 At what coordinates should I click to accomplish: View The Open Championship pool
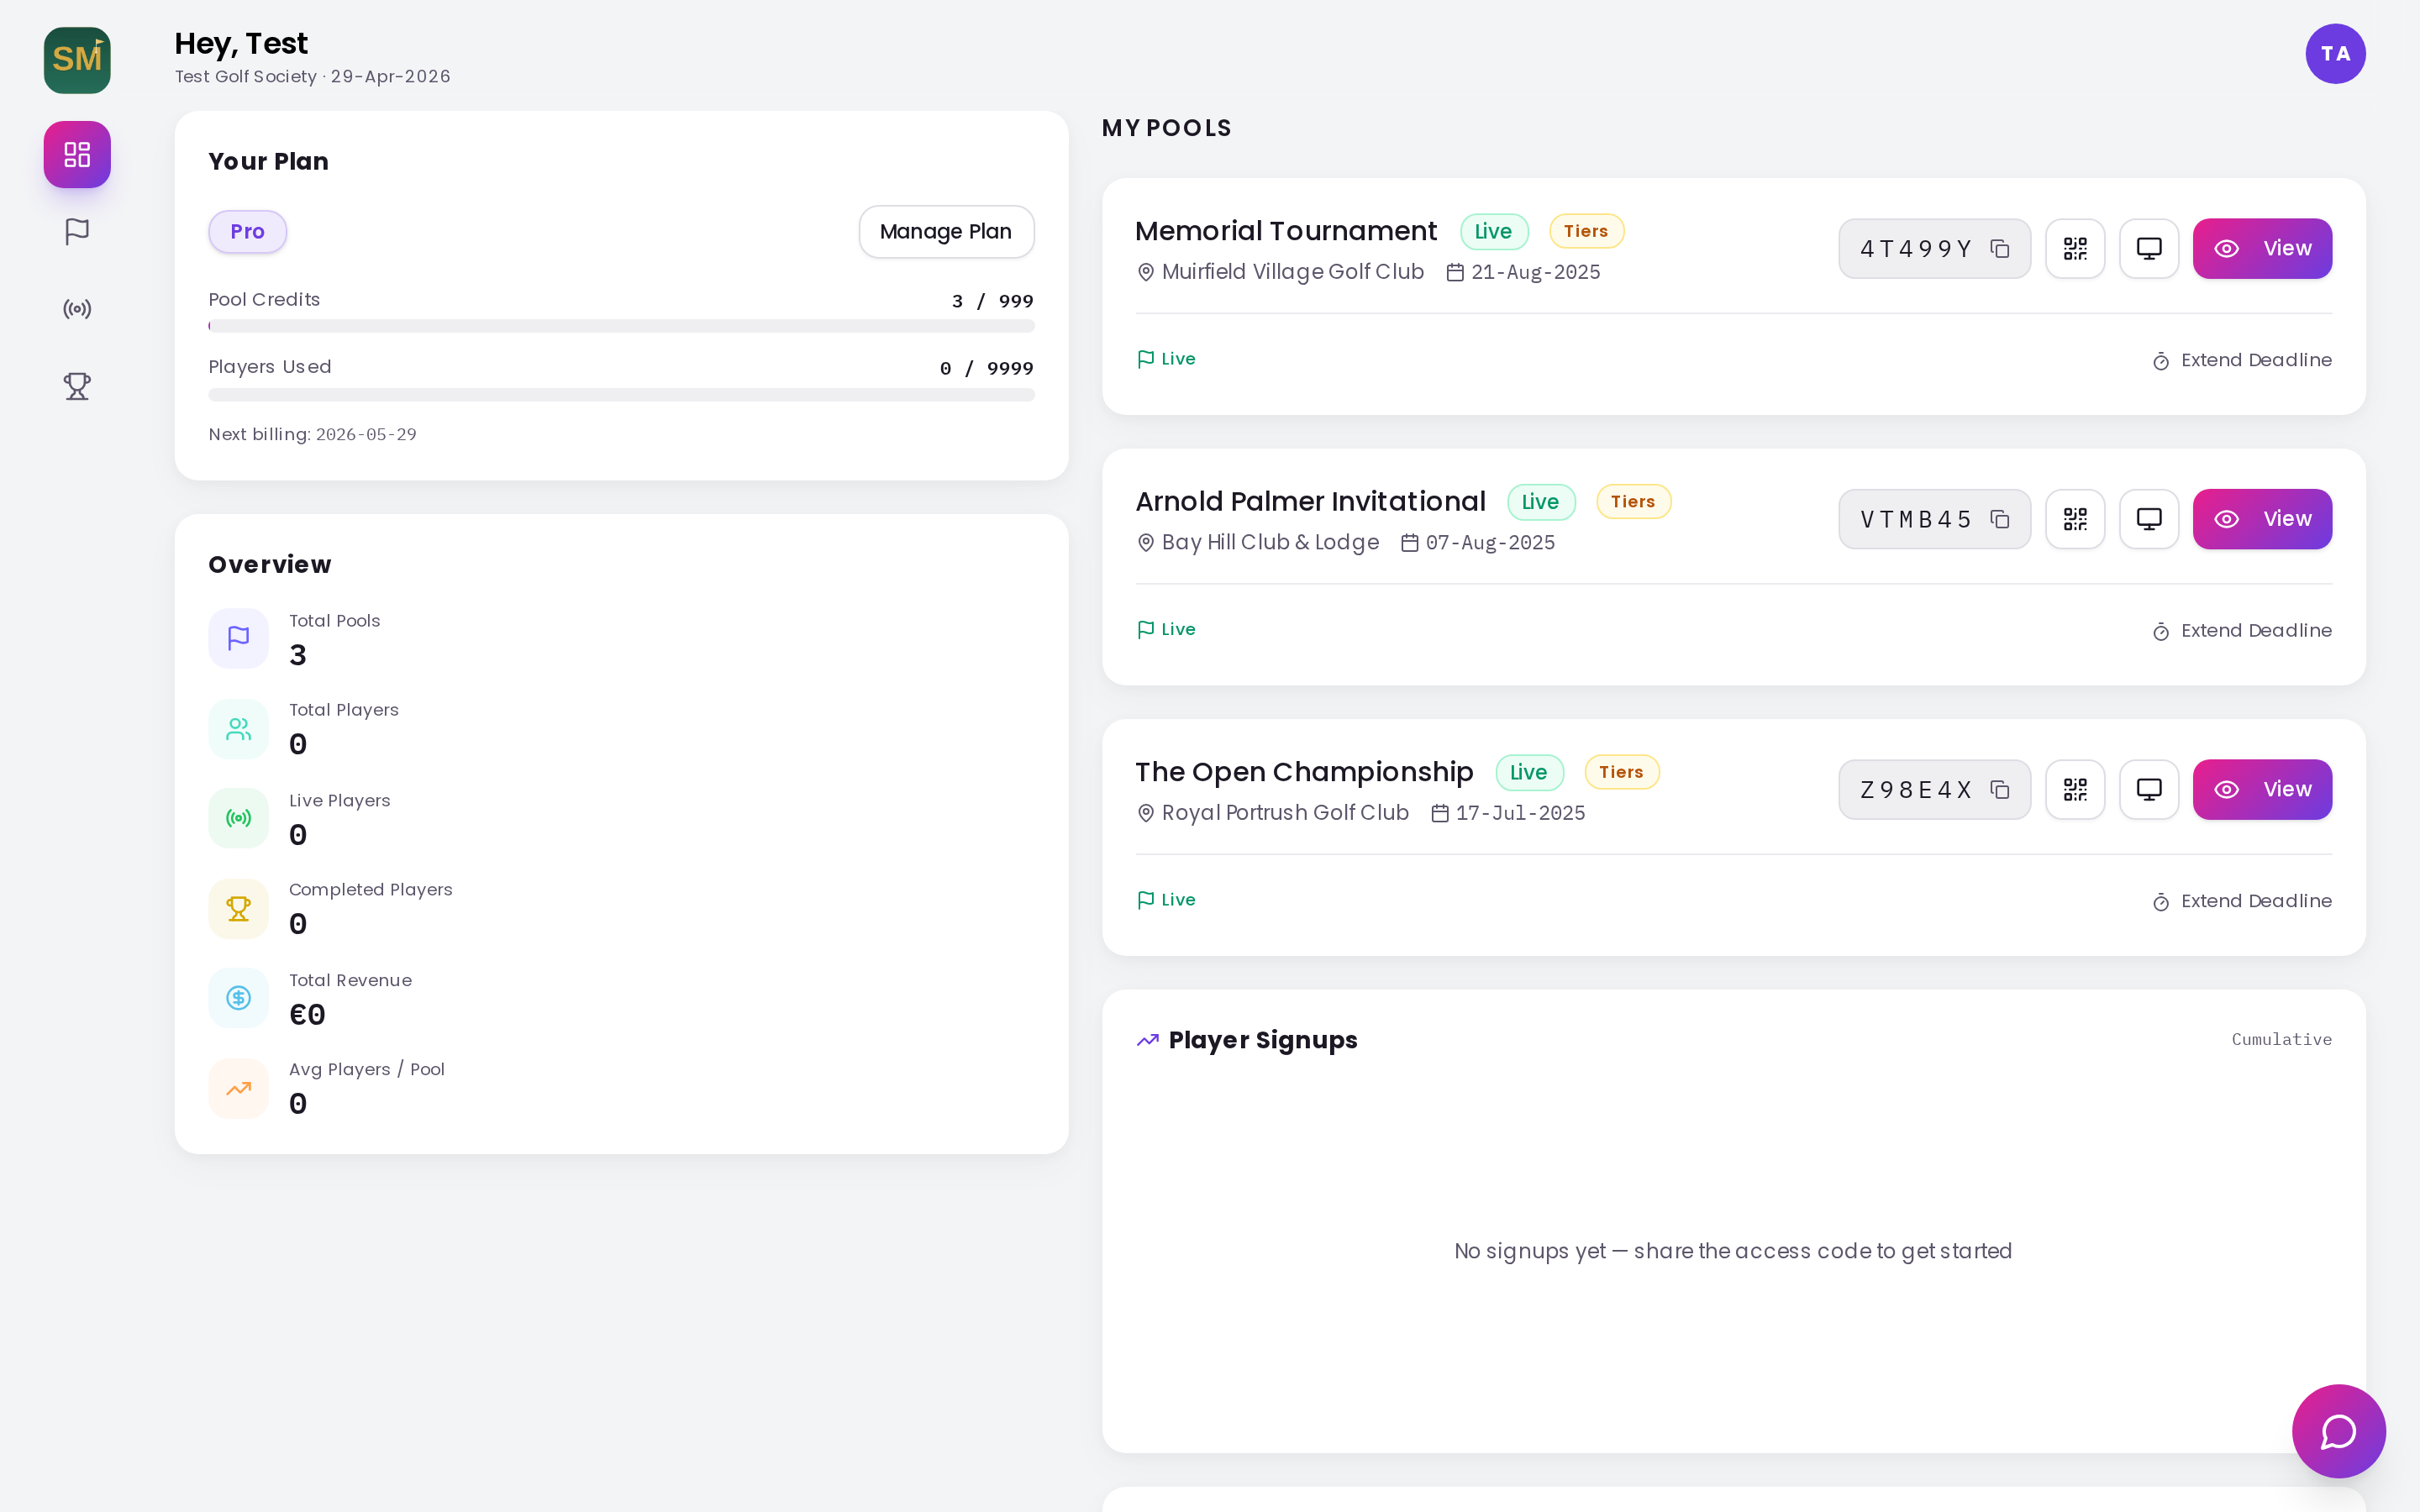(2262, 790)
